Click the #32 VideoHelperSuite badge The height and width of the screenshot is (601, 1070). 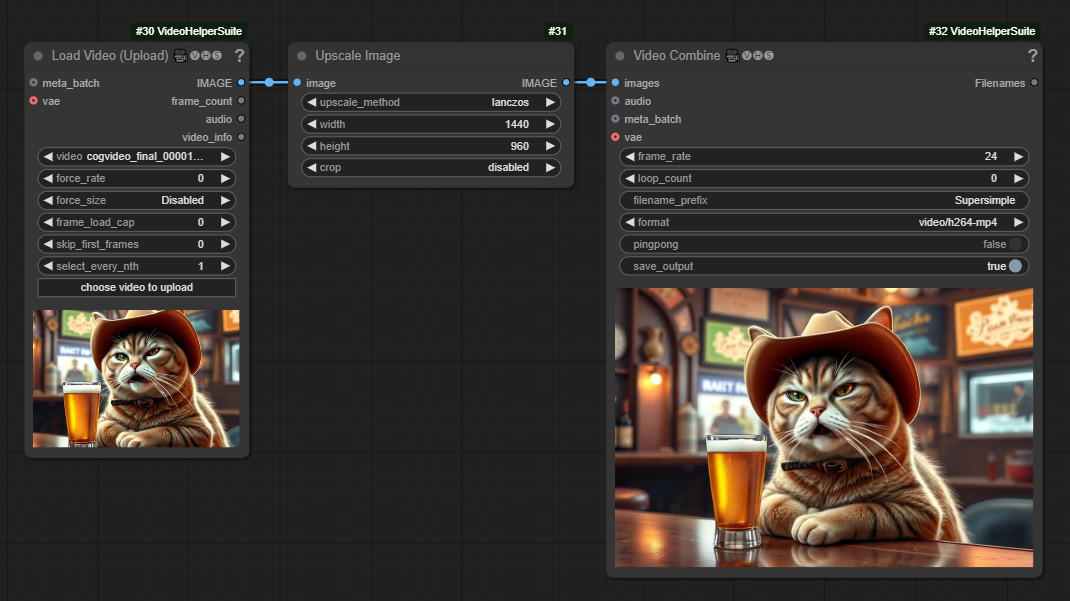click(x=982, y=32)
